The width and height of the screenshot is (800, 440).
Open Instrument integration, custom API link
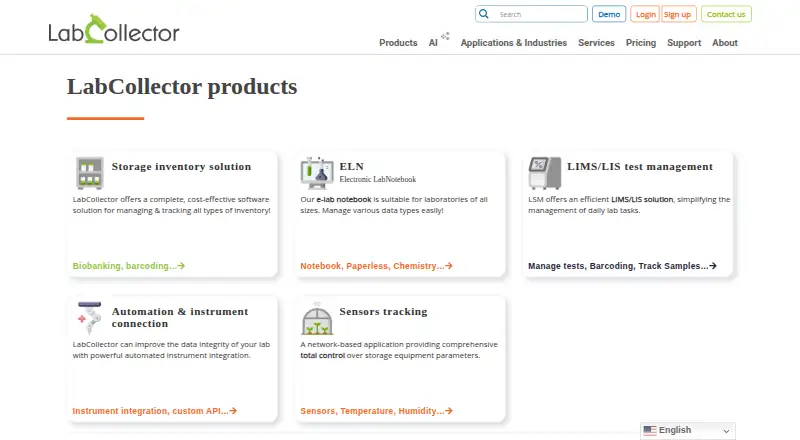(155, 411)
